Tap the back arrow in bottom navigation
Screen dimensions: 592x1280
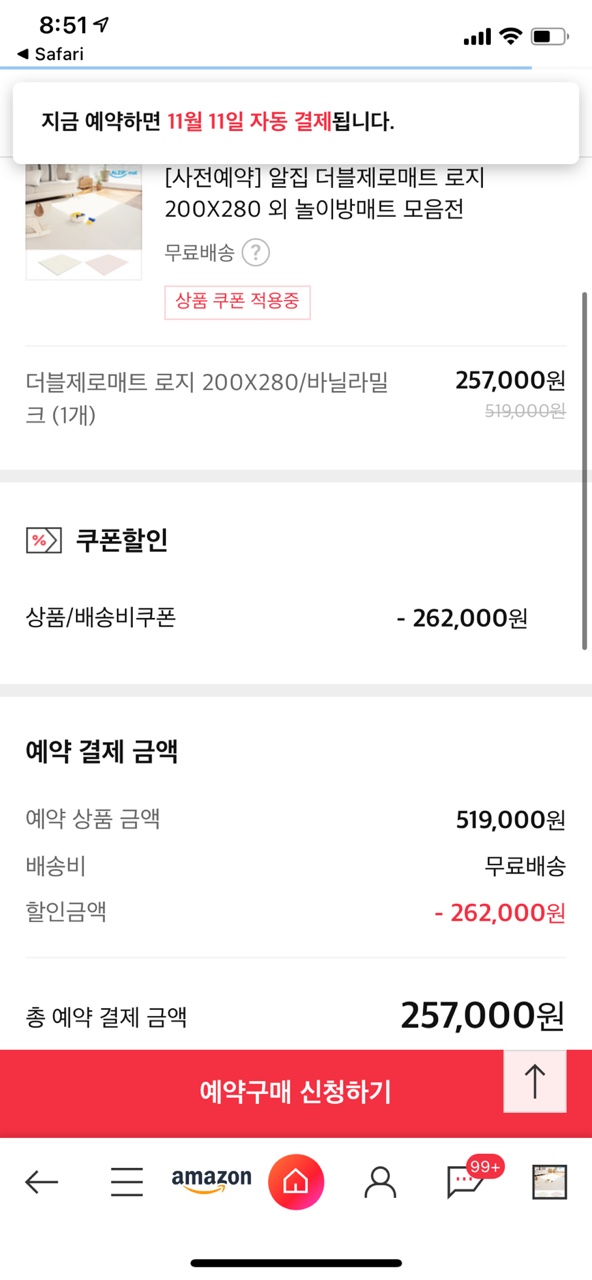pos(41,1183)
